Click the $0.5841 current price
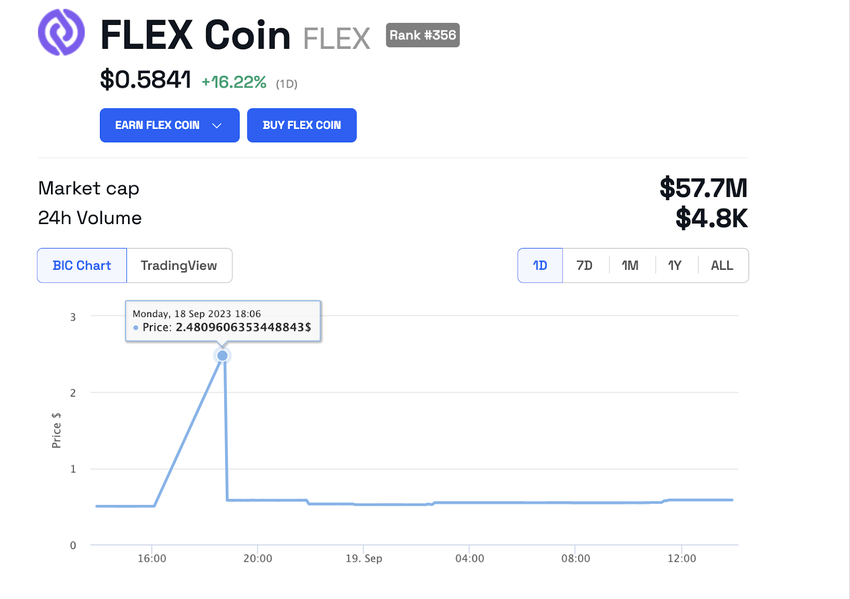Image resolution: width=850 pixels, height=599 pixels. [145, 80]
